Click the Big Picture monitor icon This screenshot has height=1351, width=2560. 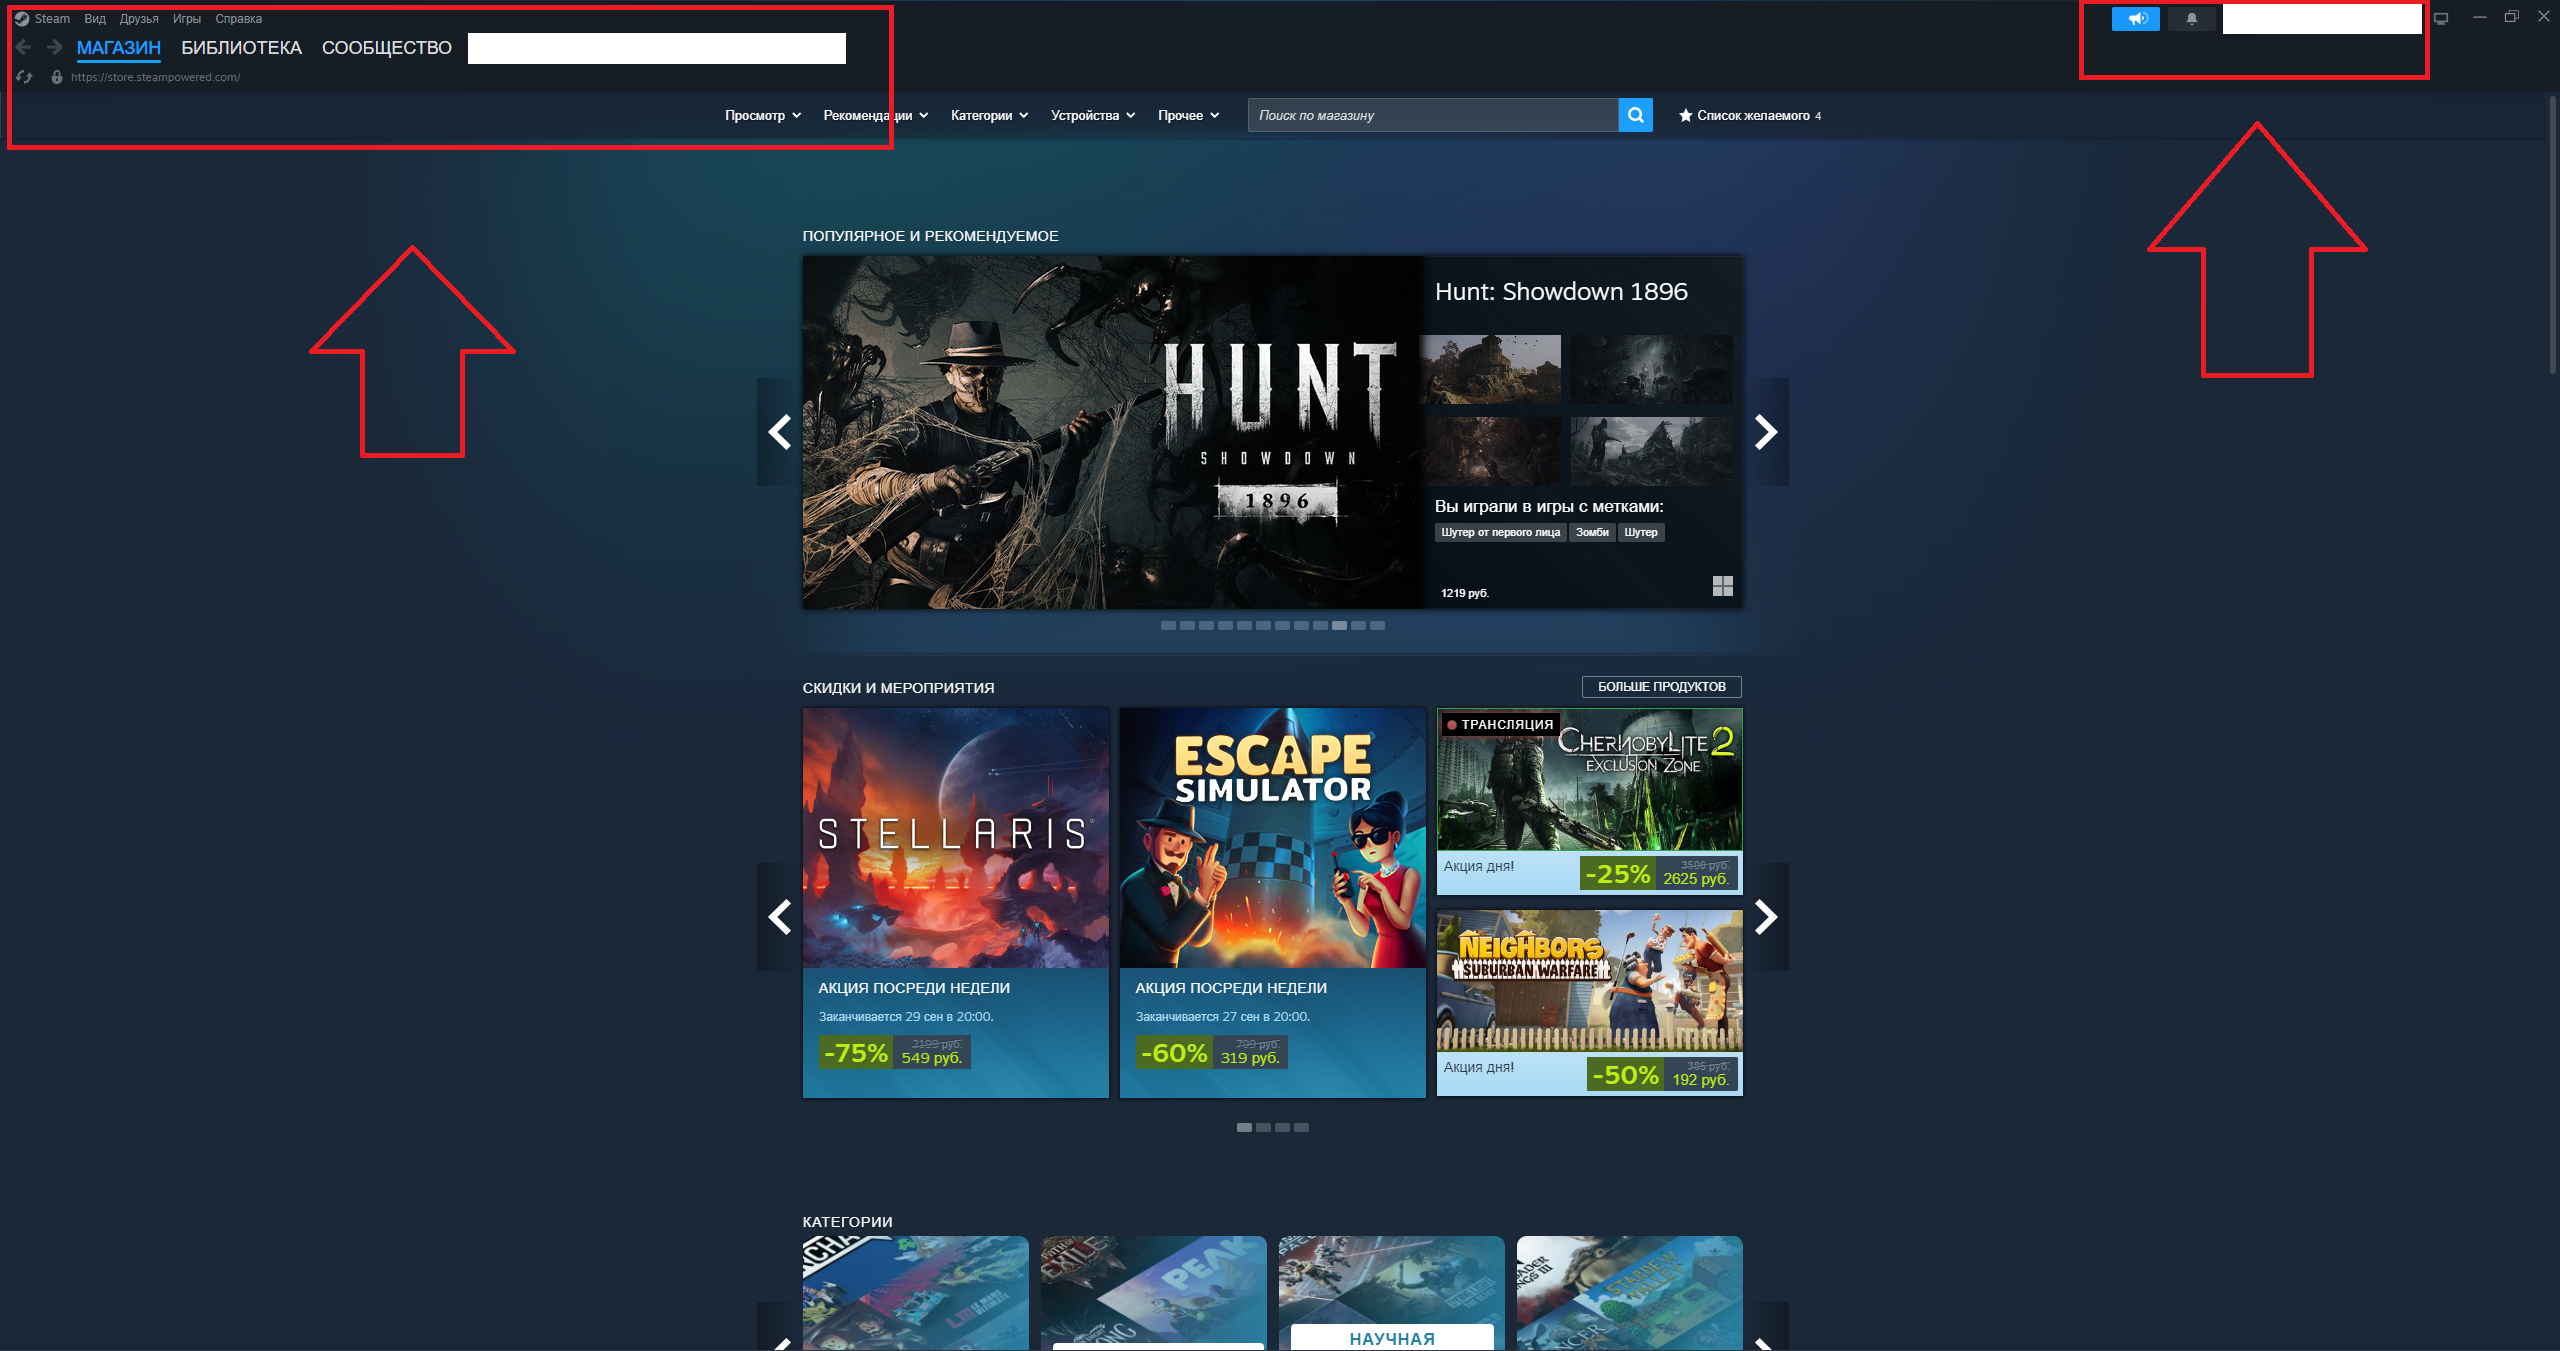click(2441, 18)
